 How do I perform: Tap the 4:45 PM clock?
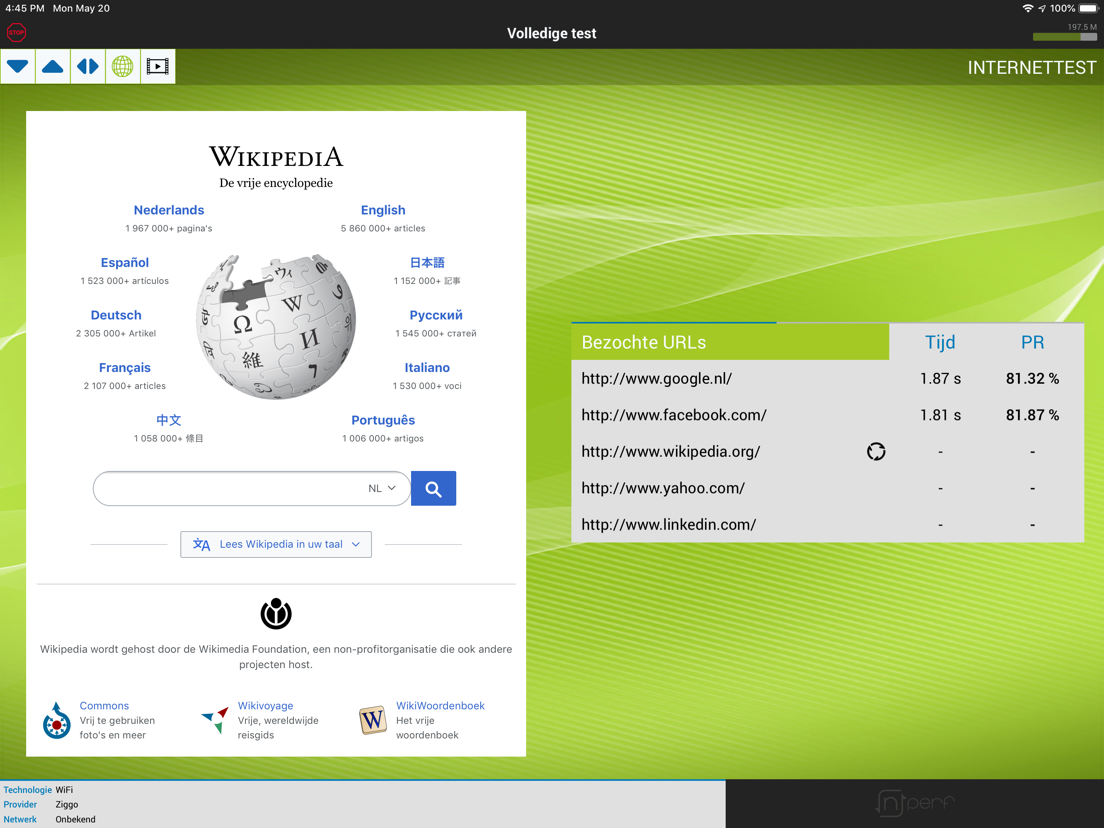pos(25,8)
